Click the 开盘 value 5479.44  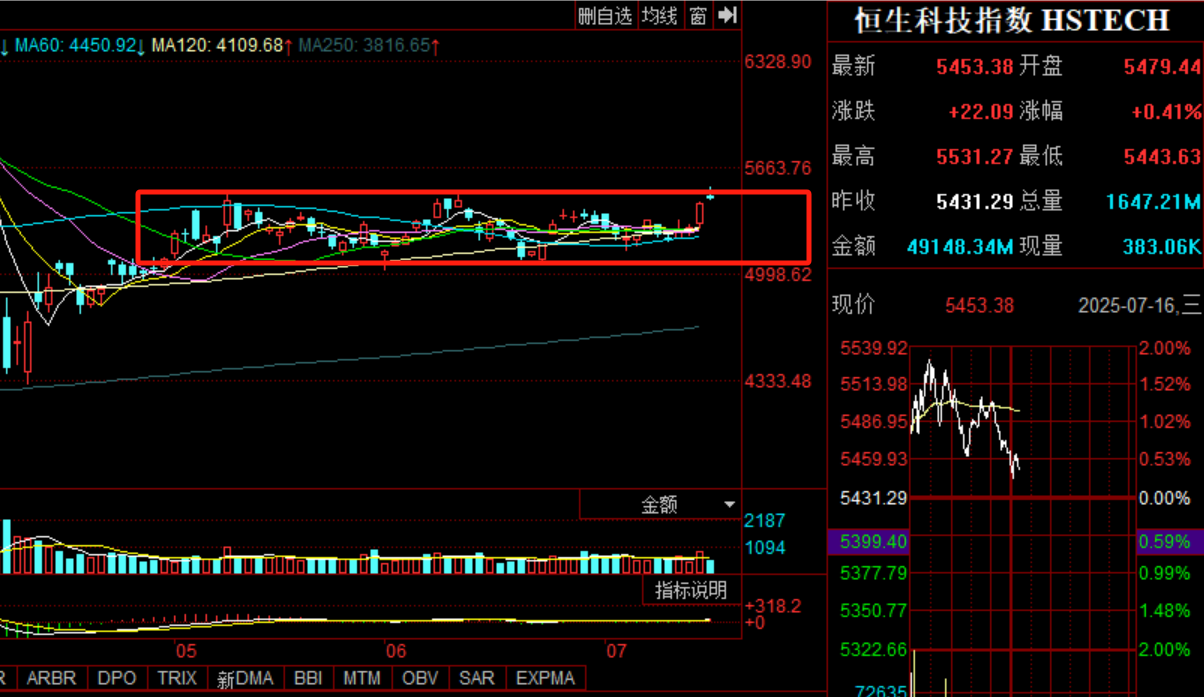pos(1161,67)
